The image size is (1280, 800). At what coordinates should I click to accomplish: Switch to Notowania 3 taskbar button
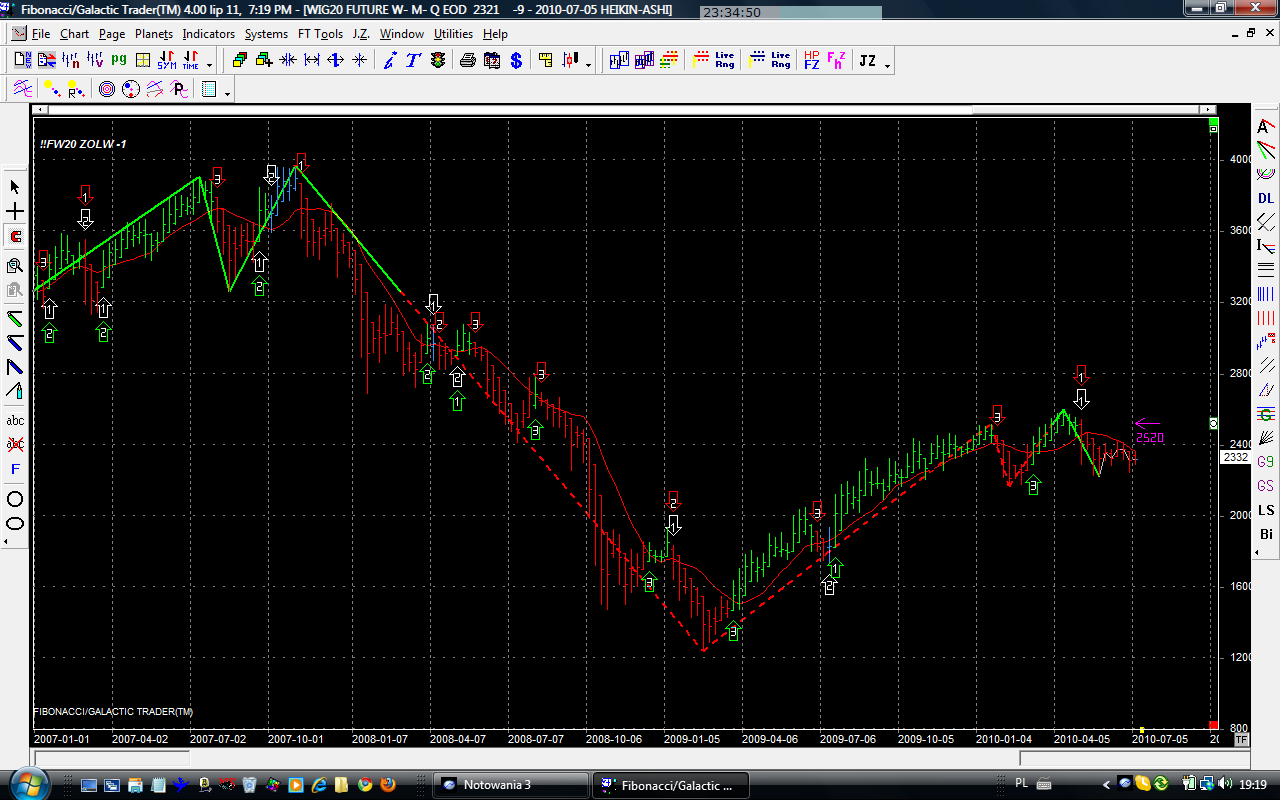coord(510,784)
